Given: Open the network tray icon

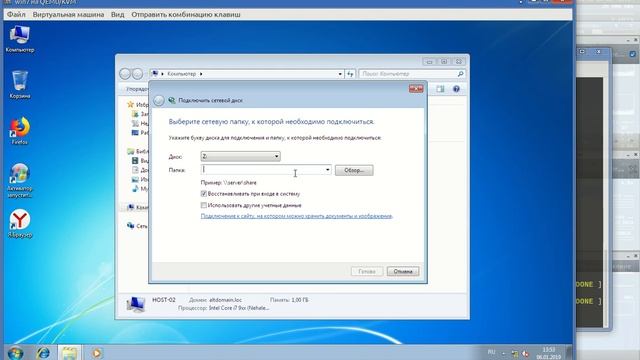Looking at the screenshot, I should pyautogui.click(x=515, y=354).
